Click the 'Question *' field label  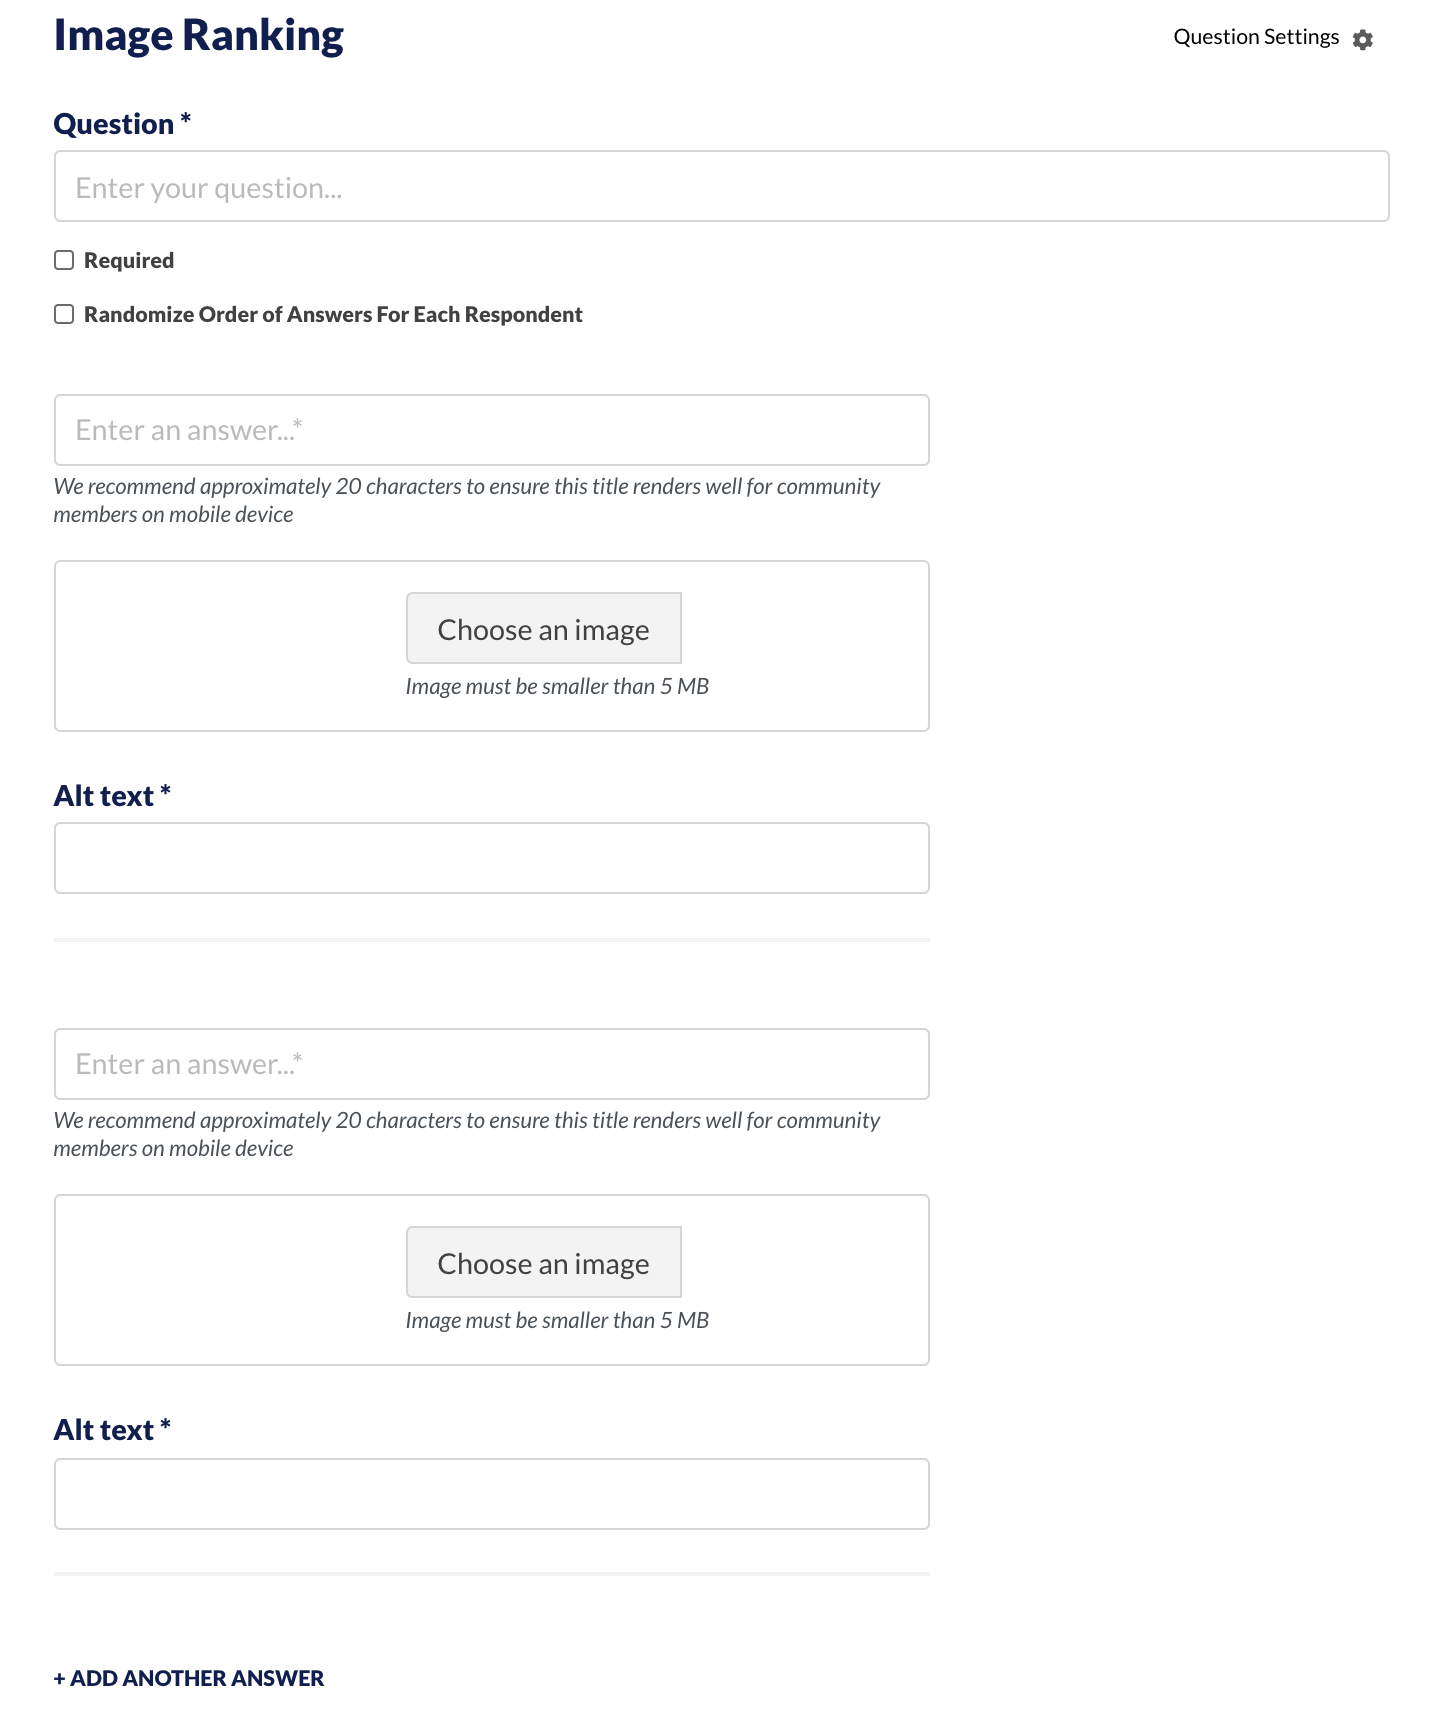point(122,124)
